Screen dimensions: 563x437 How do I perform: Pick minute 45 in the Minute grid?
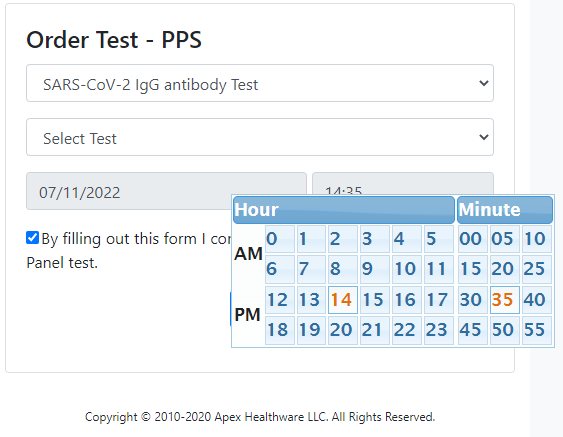click(472, 330)
